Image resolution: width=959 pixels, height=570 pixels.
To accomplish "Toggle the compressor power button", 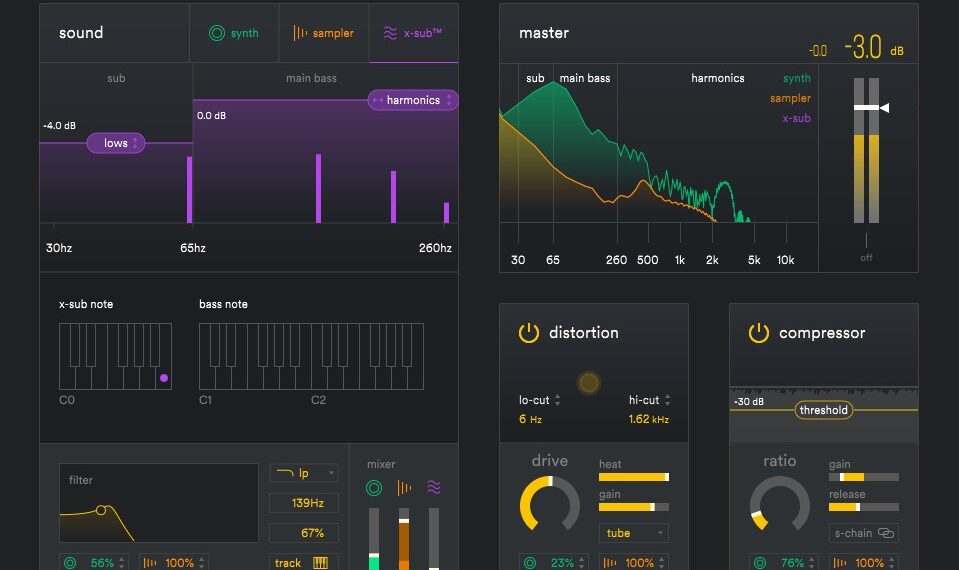I will (x=758, y=333).
